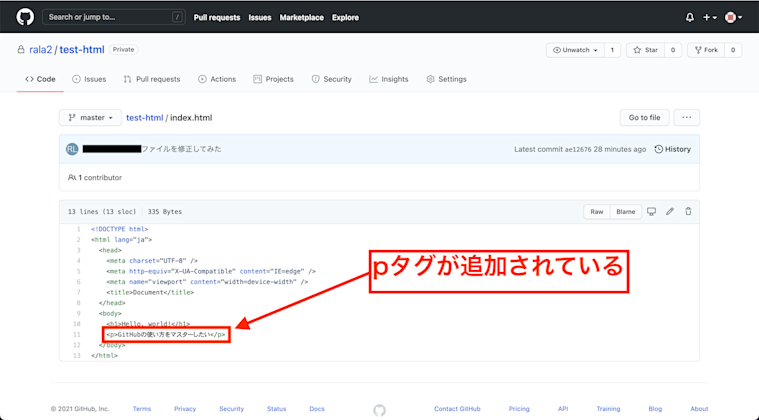The width and height of the screenshot is (759, 420).
Task: Click the footer GitHub mark icon
Action: (x=380, y=410)
